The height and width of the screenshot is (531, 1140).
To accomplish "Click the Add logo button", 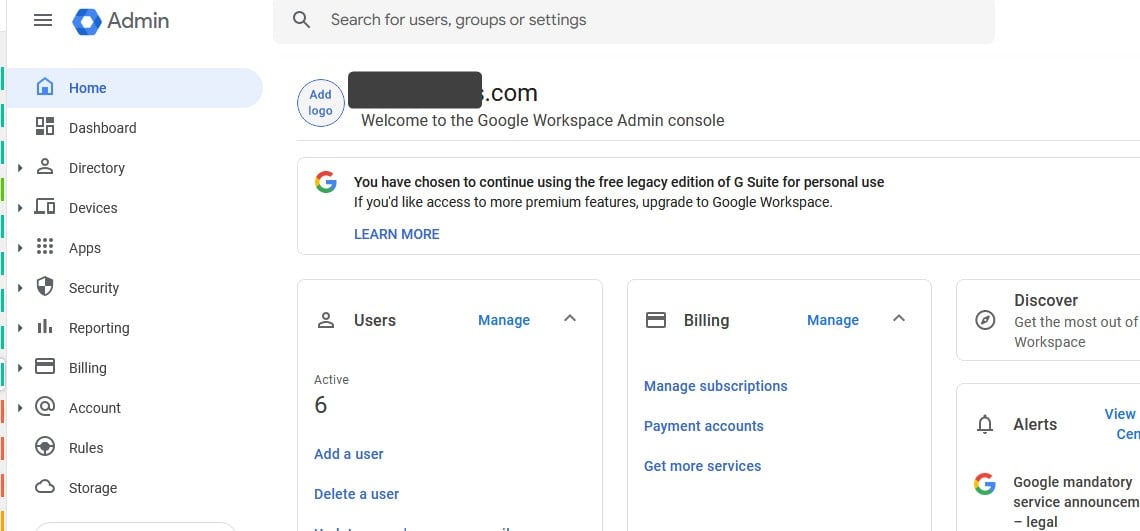I will [x=321, y=102].
